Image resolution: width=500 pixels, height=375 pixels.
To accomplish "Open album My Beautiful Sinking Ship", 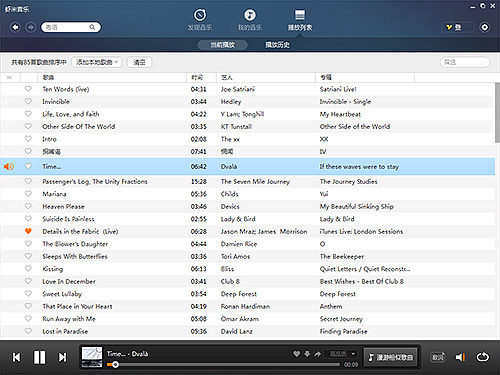I will click(x=356, y=206).
